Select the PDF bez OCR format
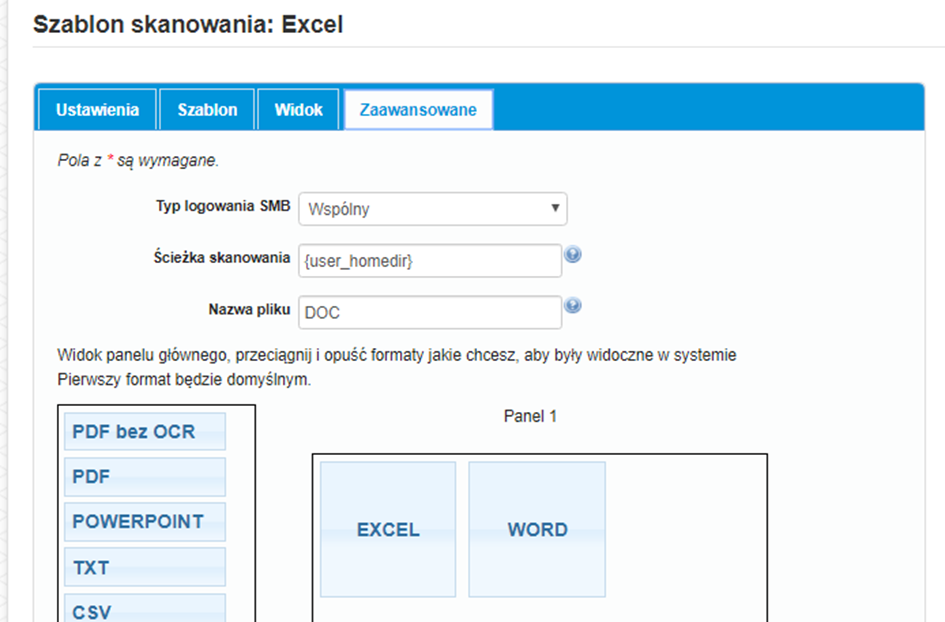Screen dimensions: 945x622 [x=145, y=432]
